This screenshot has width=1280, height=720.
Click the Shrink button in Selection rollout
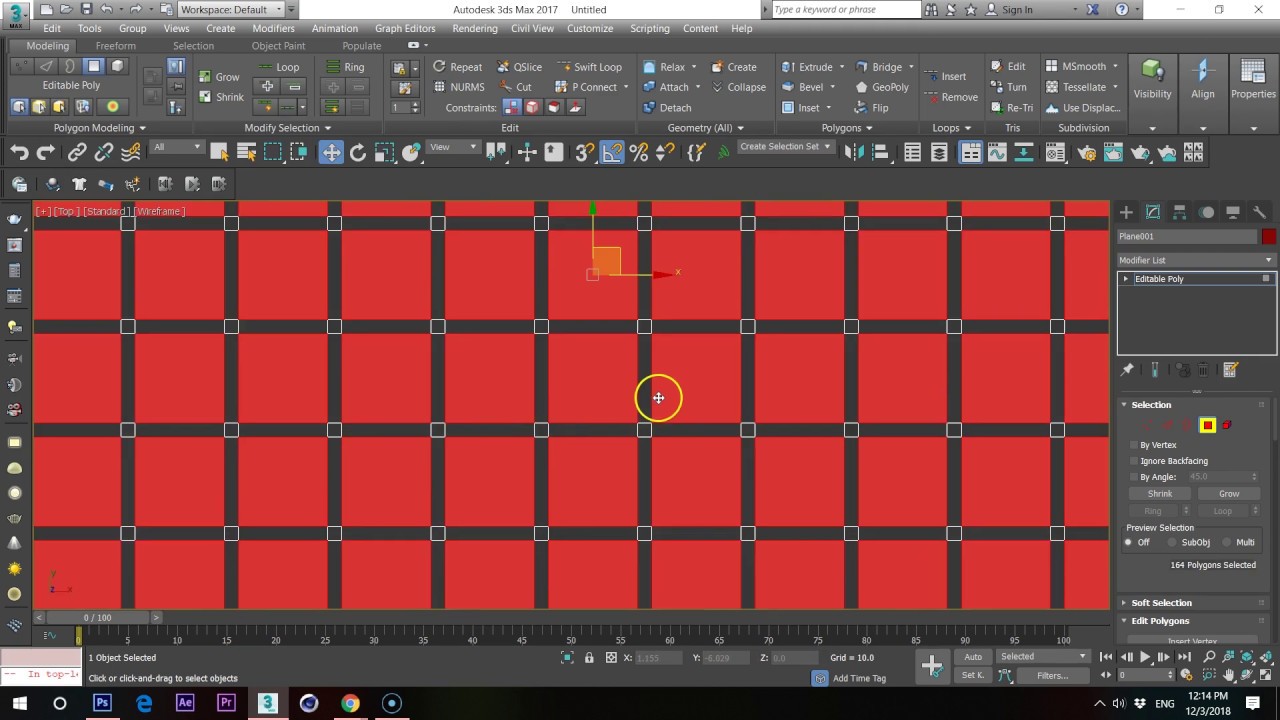tap(1160, 494)
